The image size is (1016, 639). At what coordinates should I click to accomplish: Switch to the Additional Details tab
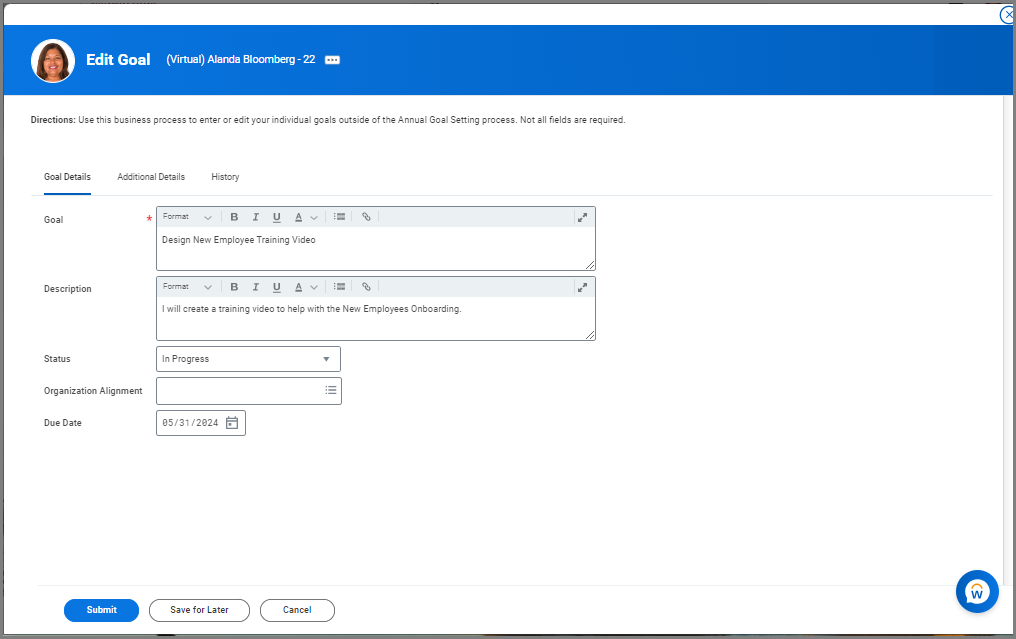[151, 177]
